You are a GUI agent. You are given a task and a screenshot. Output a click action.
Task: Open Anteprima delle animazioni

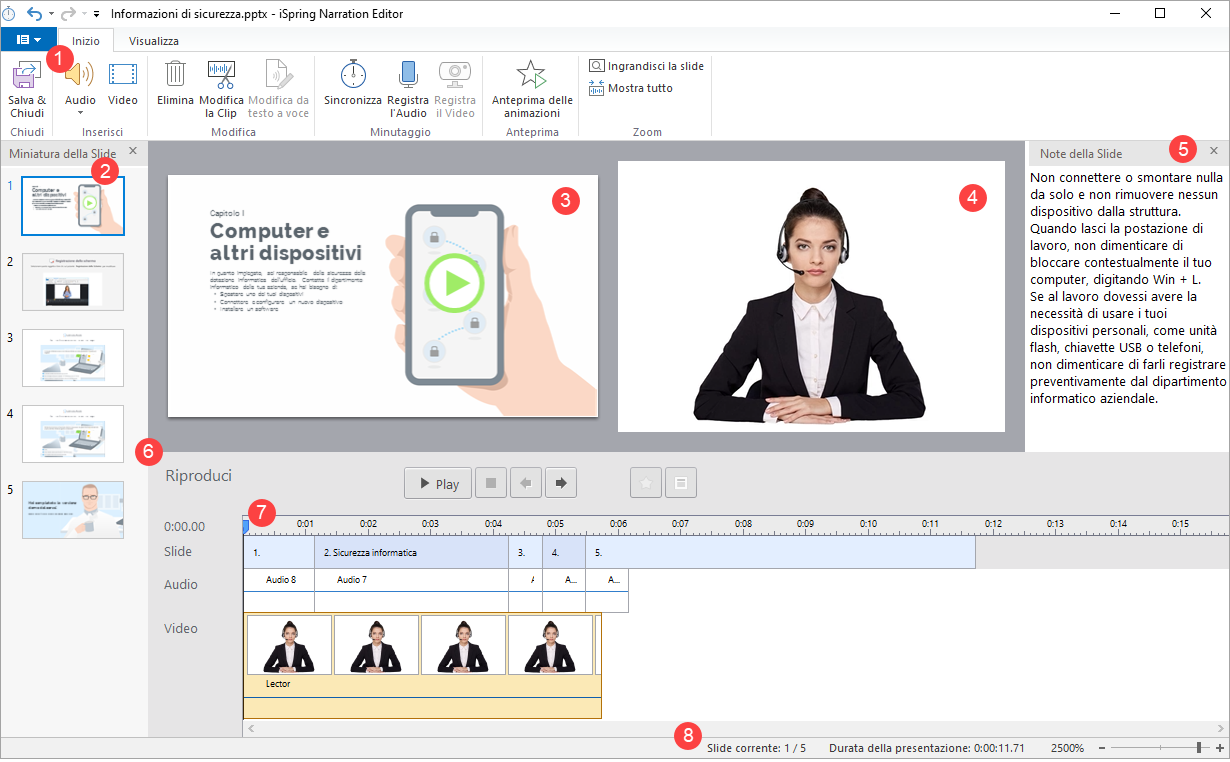coord(532,75)
